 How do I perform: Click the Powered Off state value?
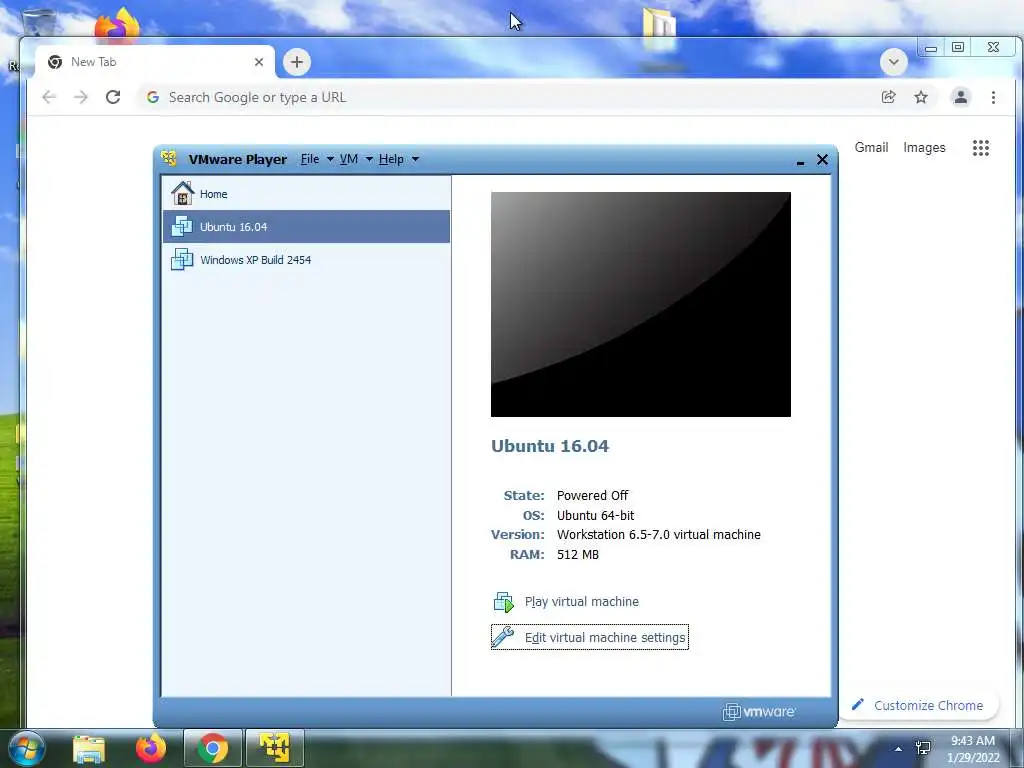tap(592, 495)
